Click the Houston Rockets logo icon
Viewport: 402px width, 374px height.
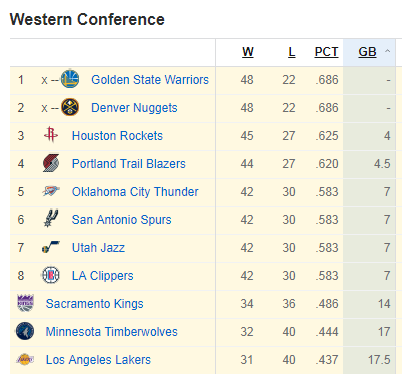pos(51,135)
